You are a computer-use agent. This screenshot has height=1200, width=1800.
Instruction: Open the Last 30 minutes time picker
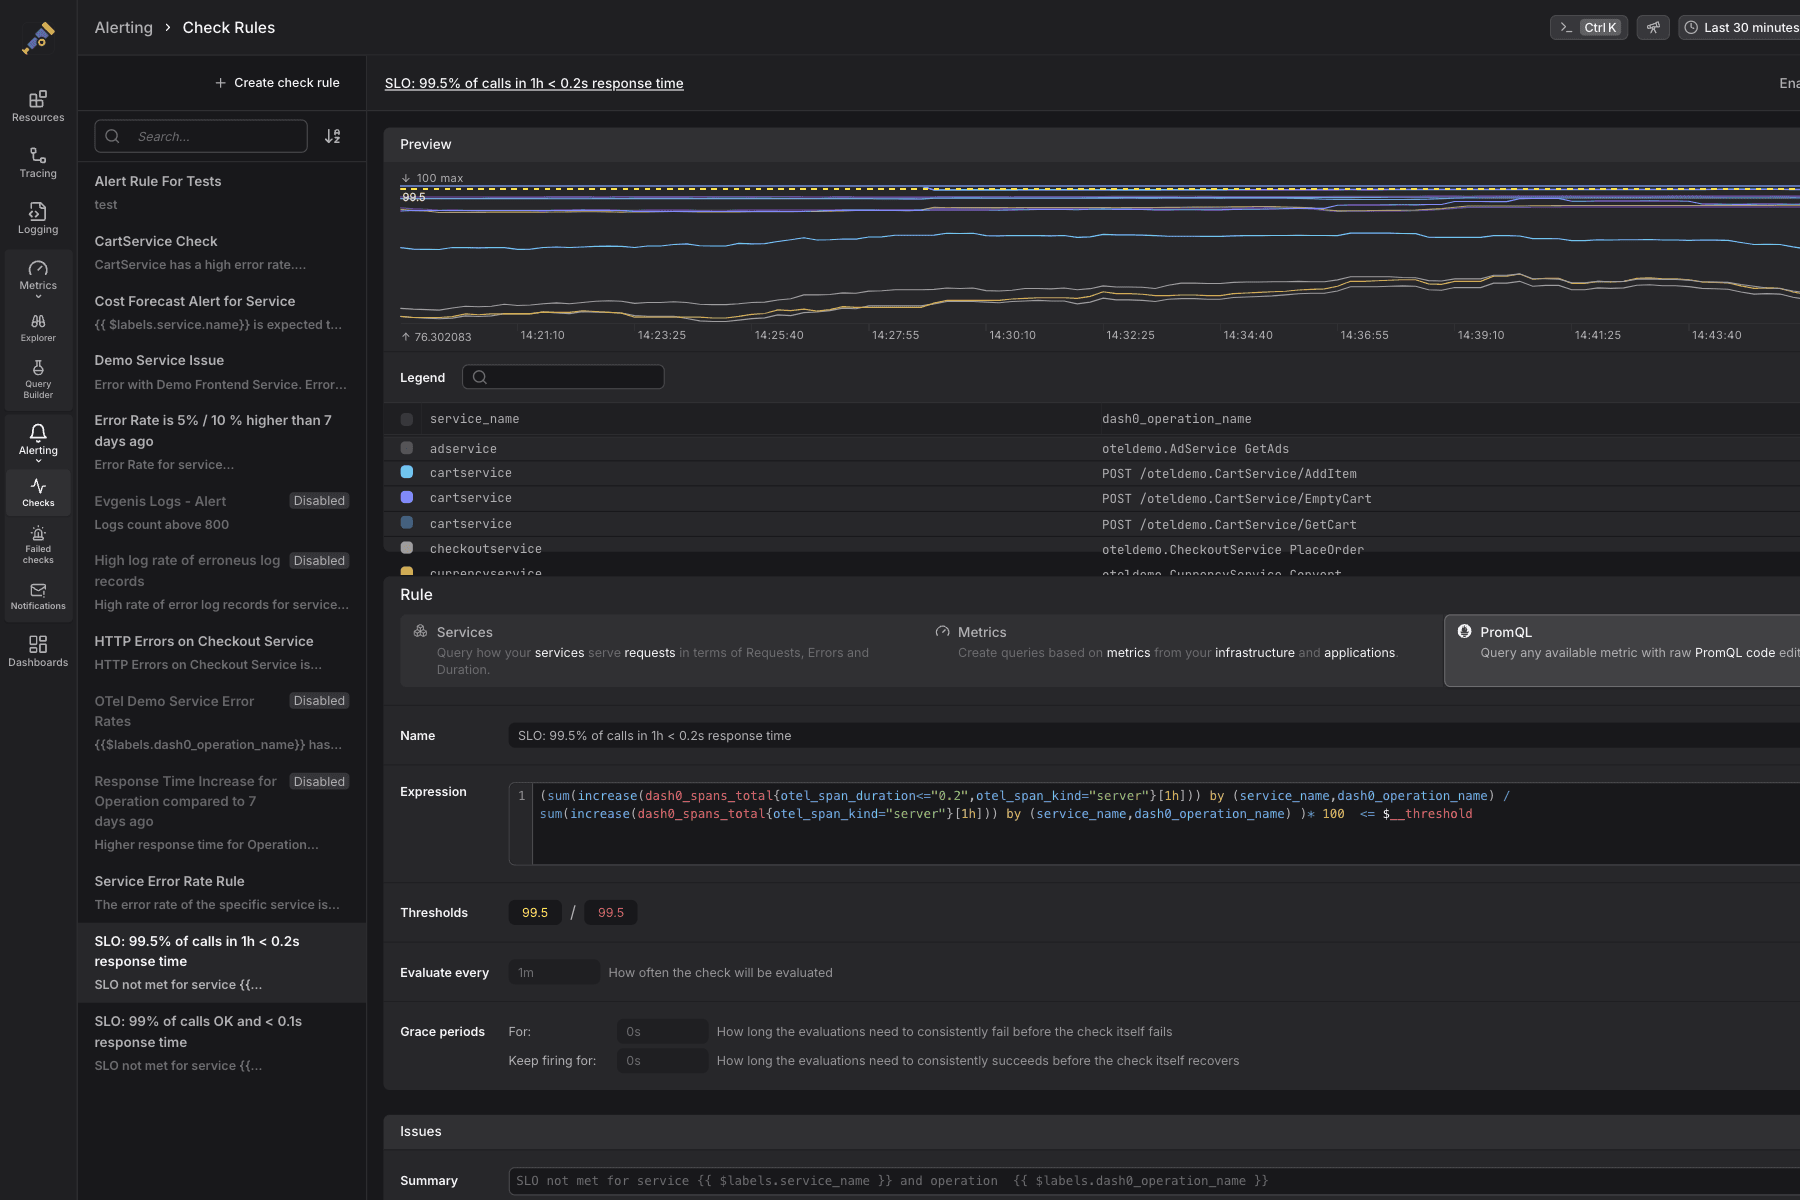point(1741,28)
